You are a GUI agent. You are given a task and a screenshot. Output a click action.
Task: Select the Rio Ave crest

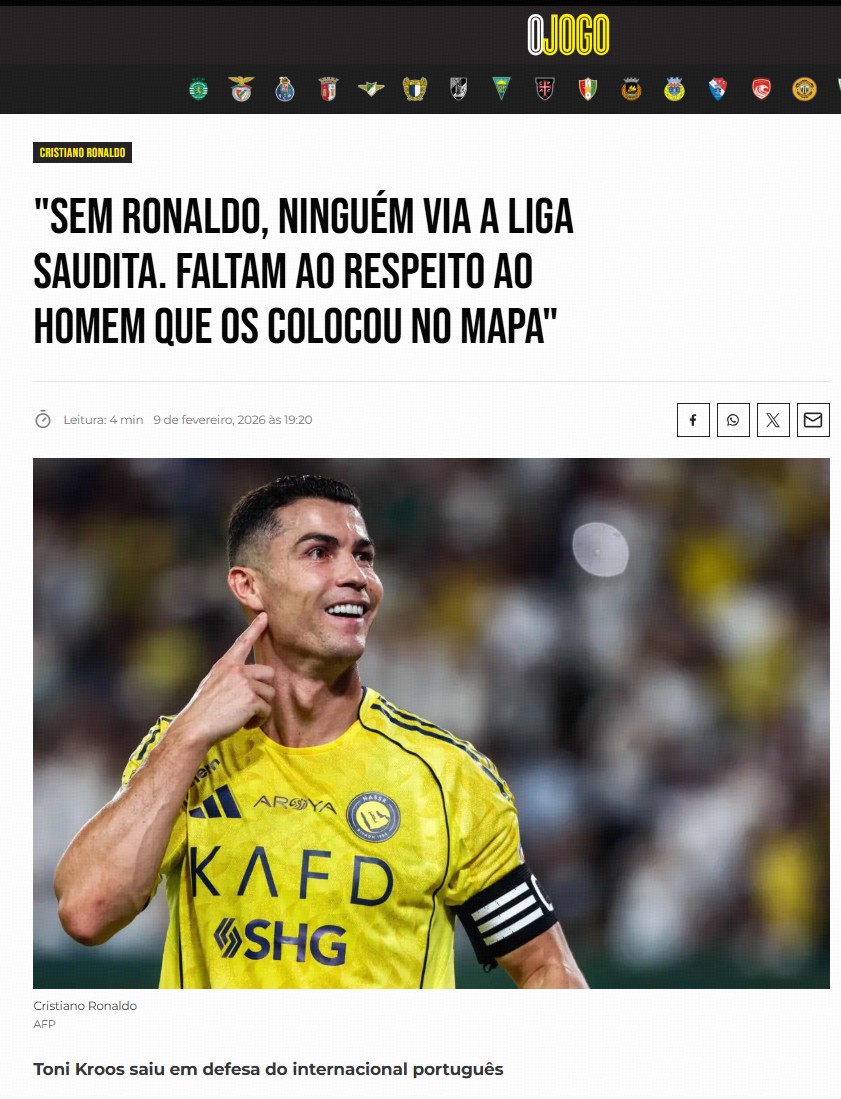click(631, 89)
